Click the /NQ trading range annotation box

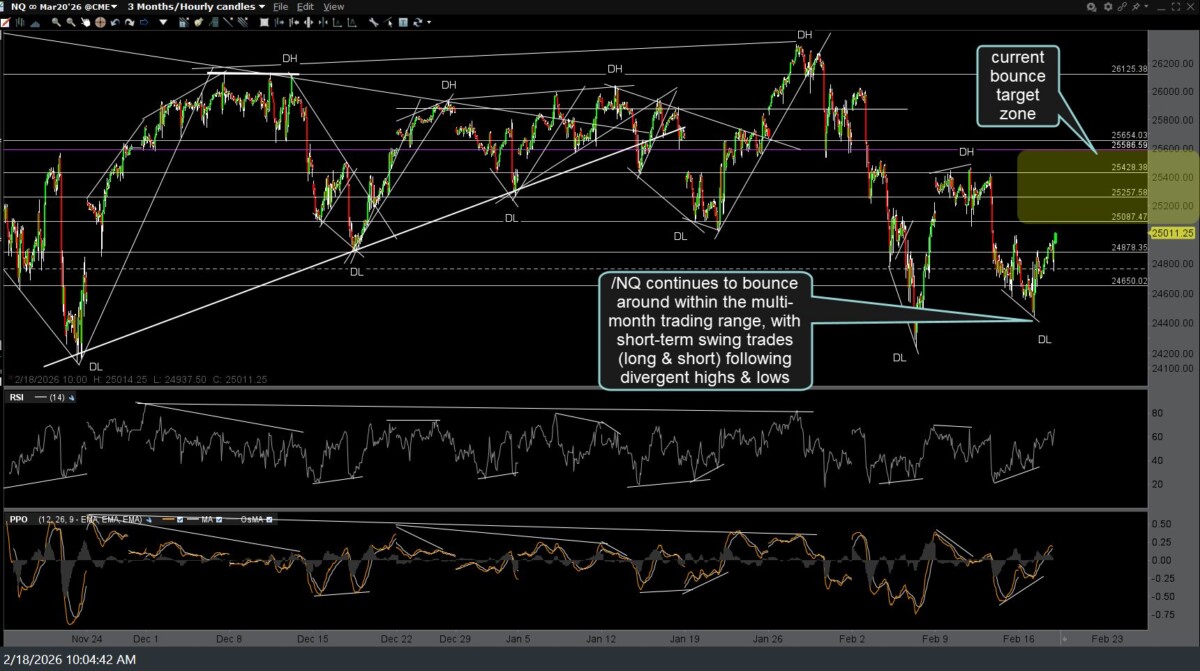click(704, 330)
